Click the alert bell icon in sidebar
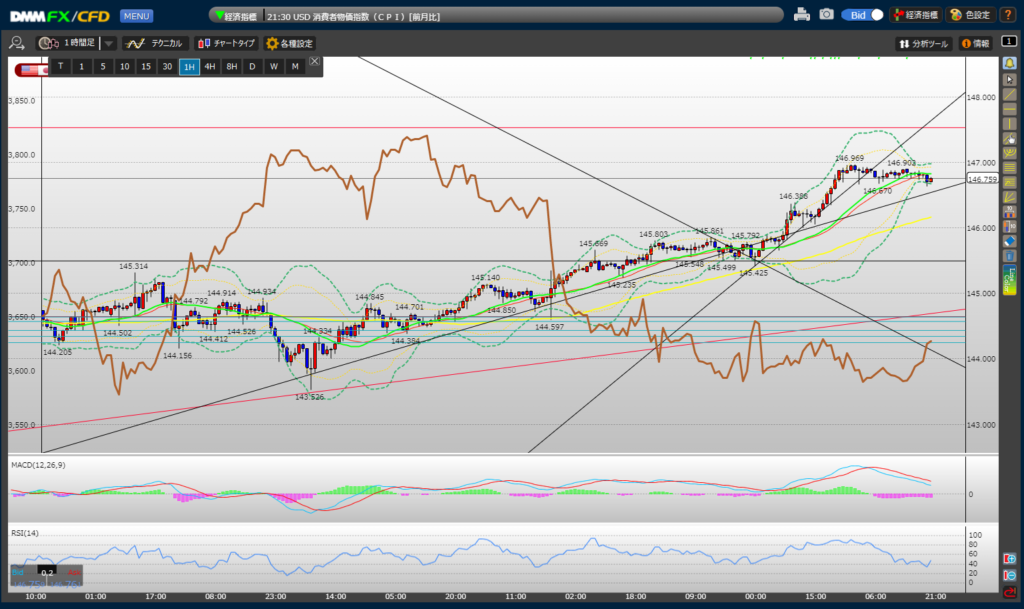Viewport: 1024px width, 609px height. click(1010, 63)
